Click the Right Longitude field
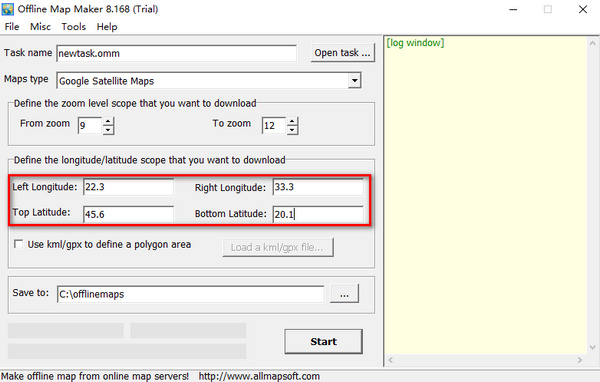 coord(318,187)
